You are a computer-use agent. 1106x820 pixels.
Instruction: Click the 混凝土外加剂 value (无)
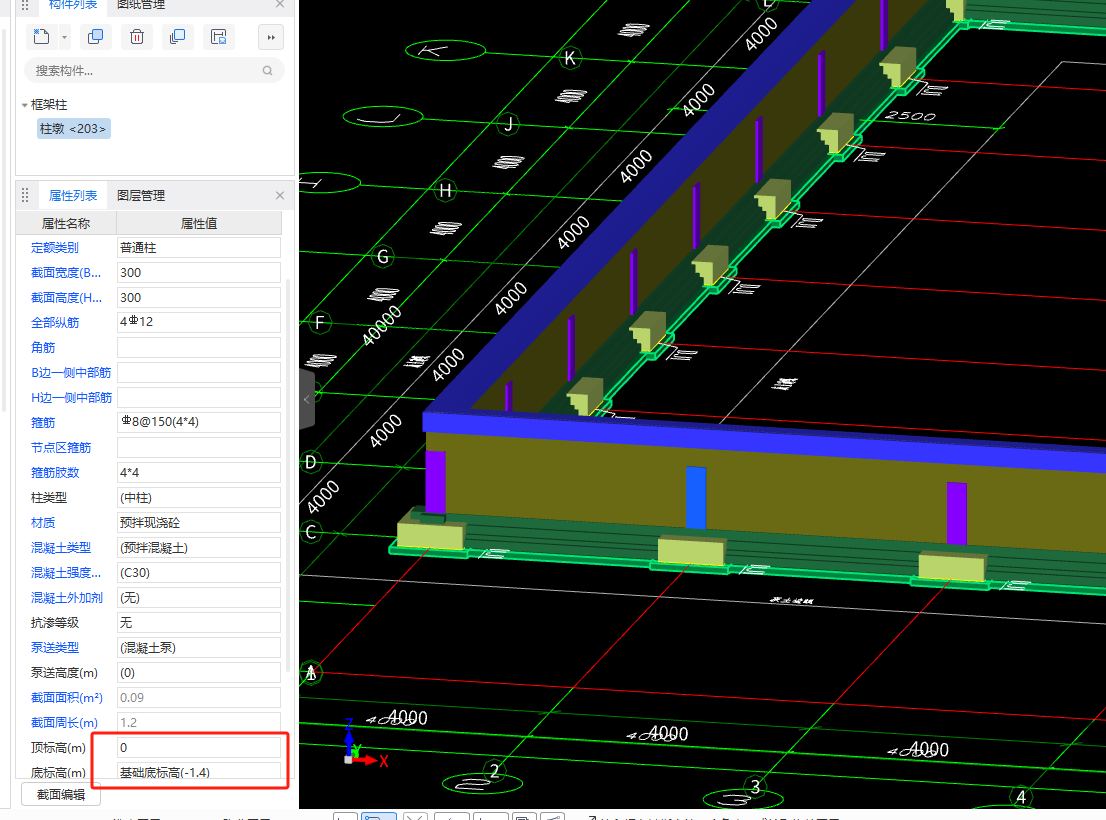point(199,598)
